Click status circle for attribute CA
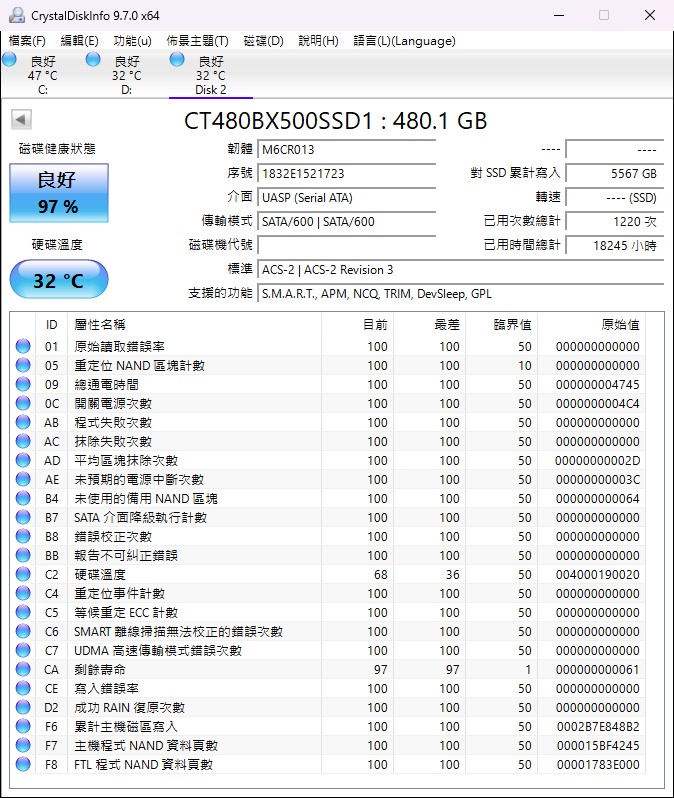 [23, 669]
